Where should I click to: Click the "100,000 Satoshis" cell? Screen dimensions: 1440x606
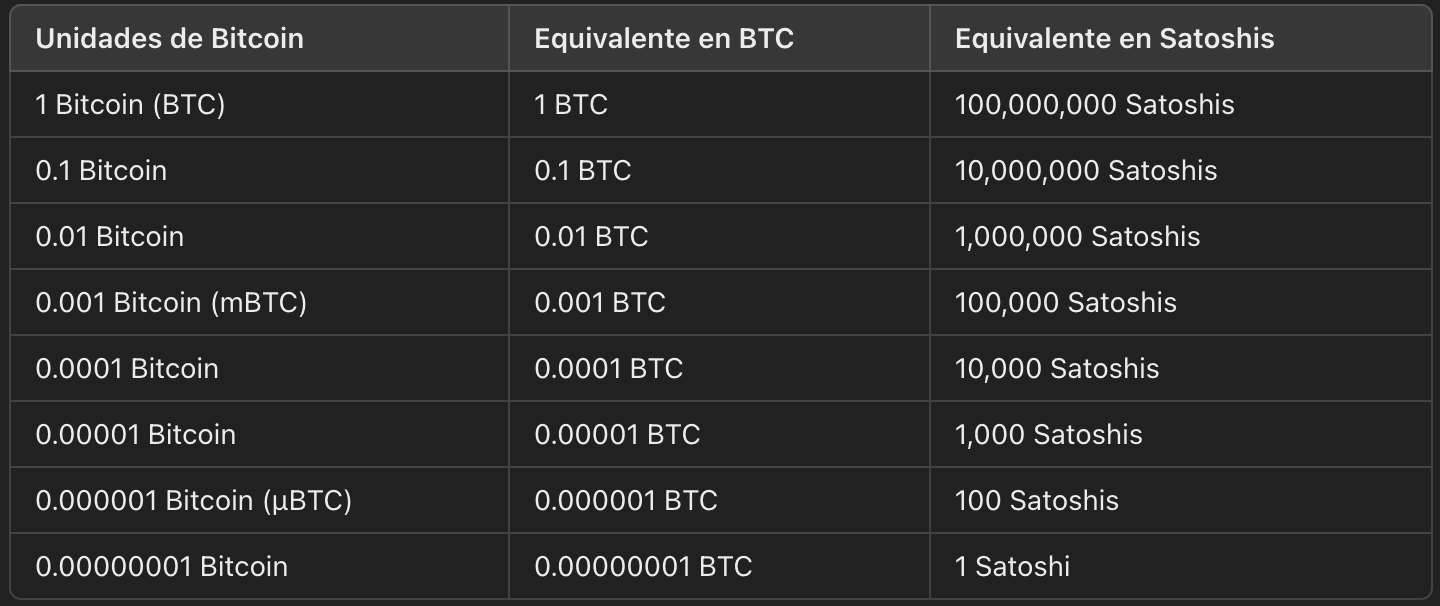pyautogui.click(x=1065, y=303)
